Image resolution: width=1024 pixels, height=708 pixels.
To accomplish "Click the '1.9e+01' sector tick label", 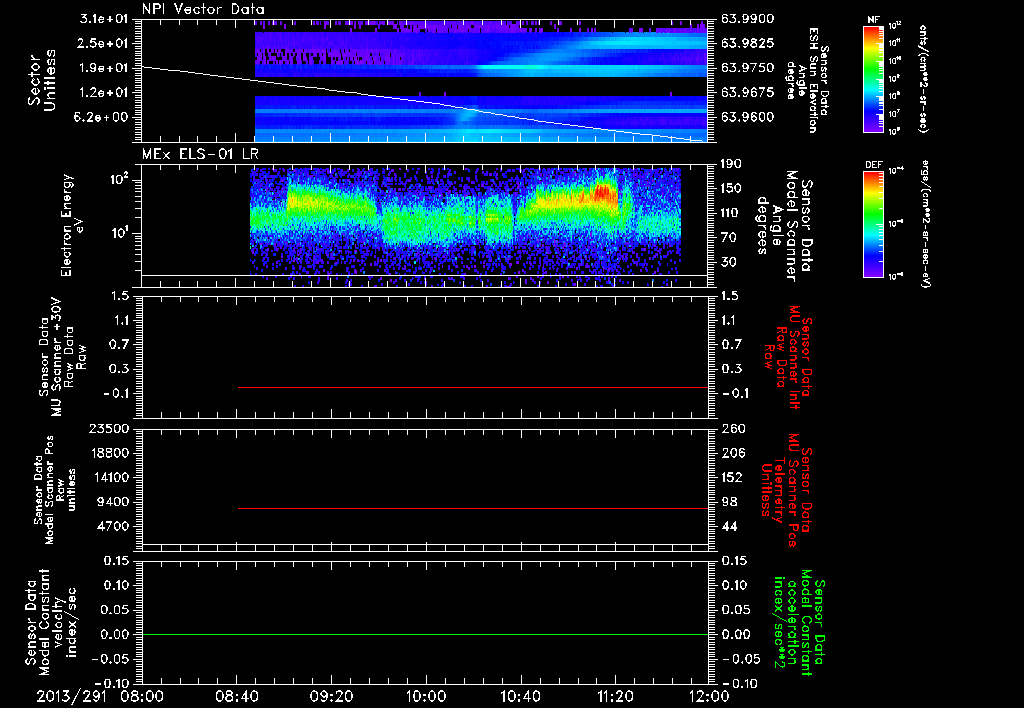I will click(x=104, y=68).
